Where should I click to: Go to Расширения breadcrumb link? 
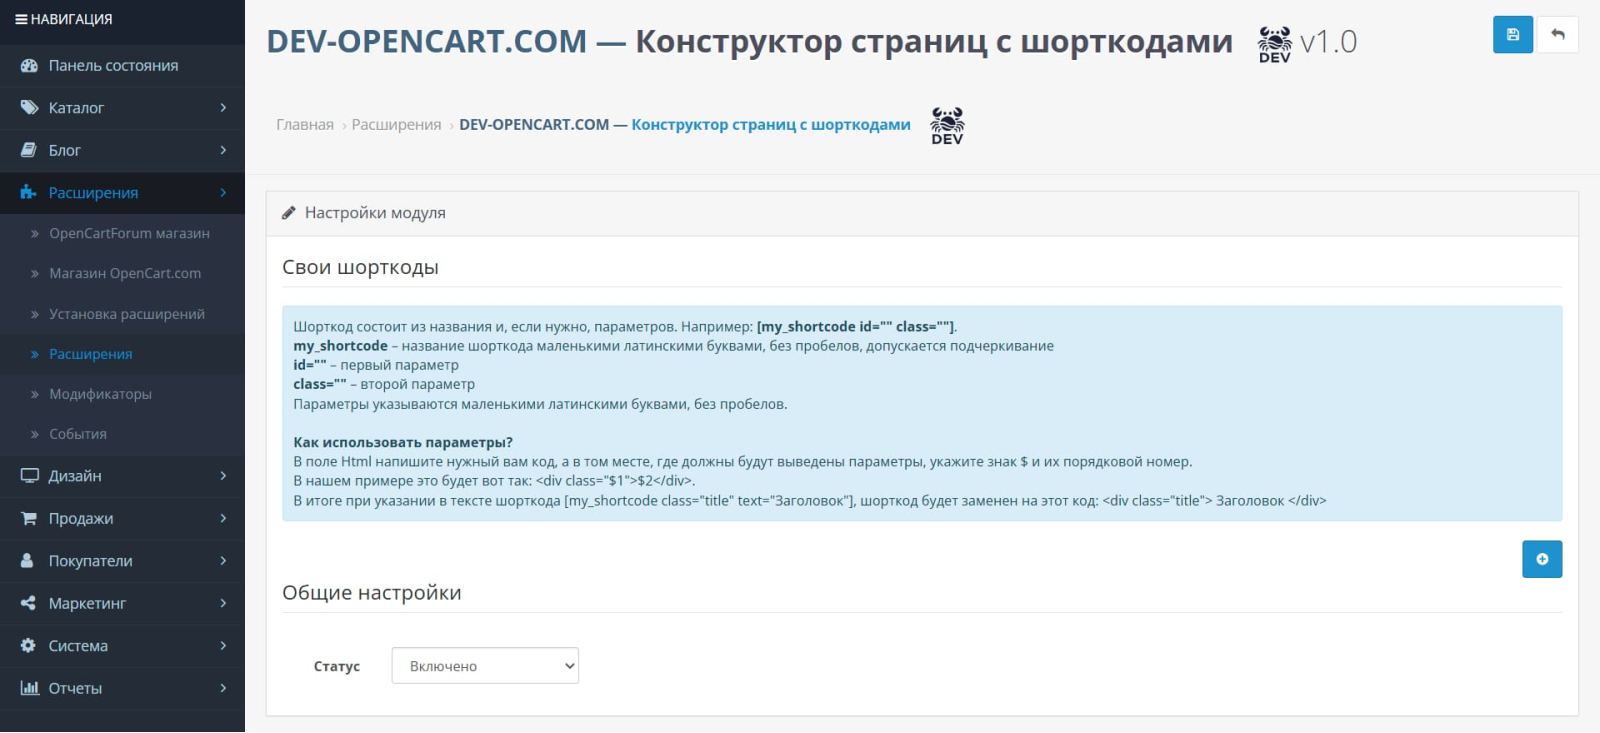pos(396,125)
